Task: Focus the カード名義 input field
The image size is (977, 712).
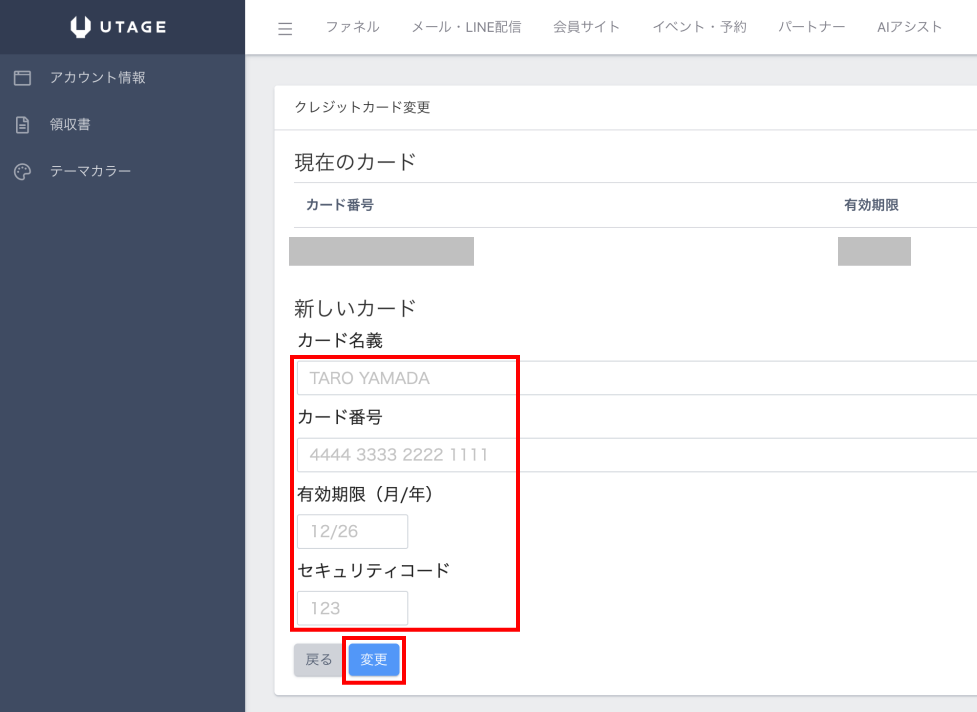Action: point(637,378)
